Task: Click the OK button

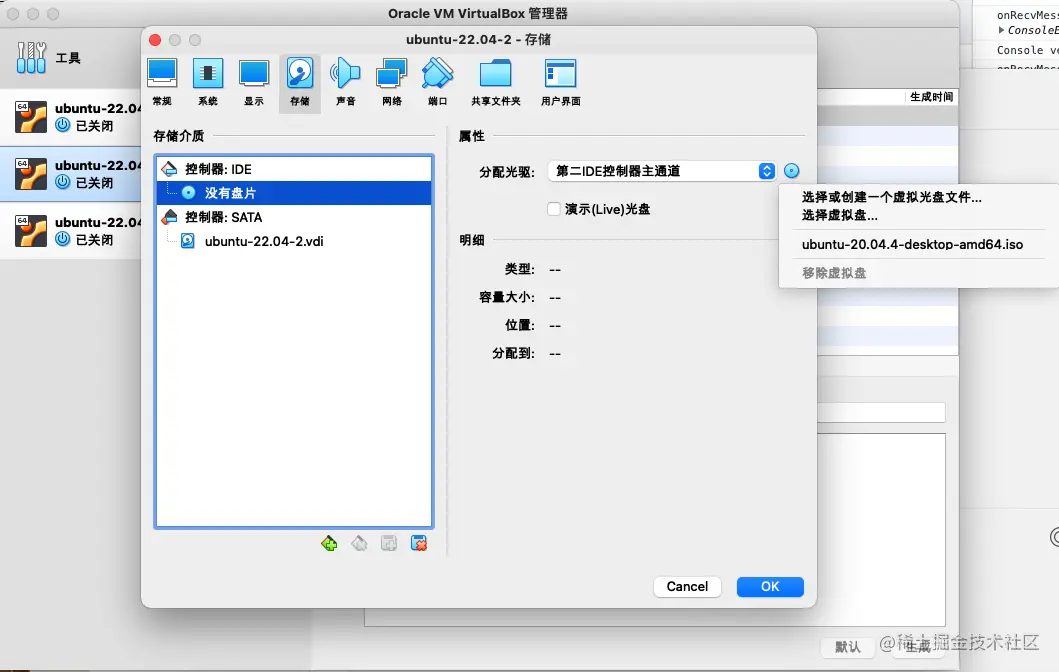Action: (x=770, y=586)
